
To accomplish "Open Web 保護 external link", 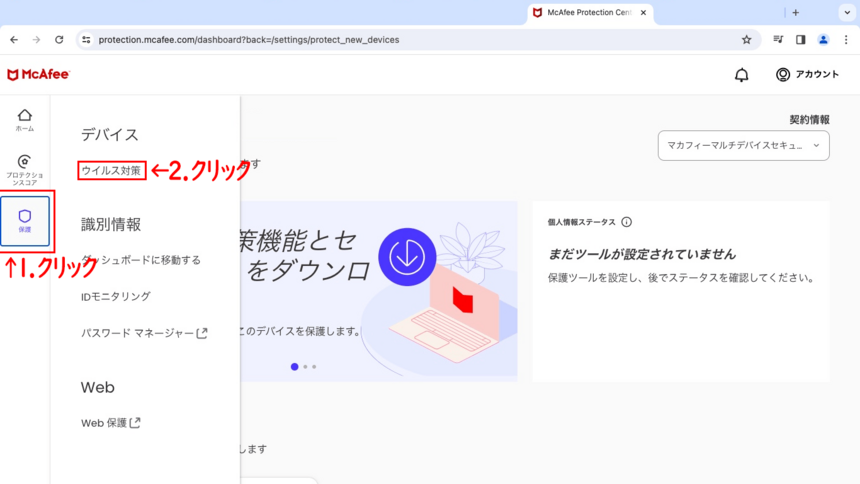I will click(x=111, y=423).
